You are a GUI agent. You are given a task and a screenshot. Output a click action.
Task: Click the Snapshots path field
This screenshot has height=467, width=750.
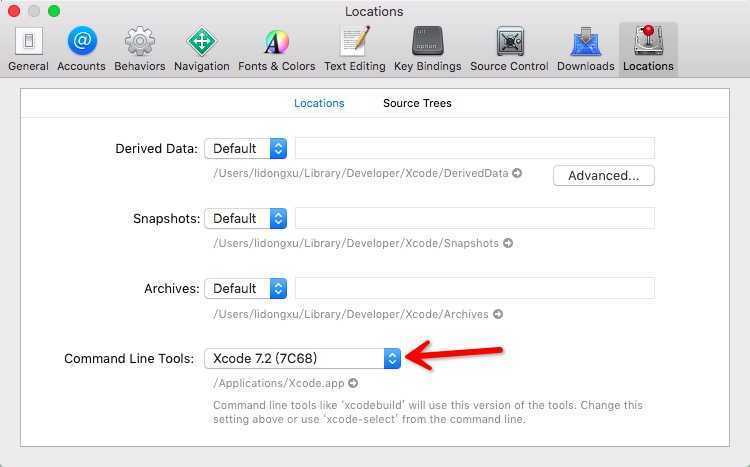coord(474,218)
